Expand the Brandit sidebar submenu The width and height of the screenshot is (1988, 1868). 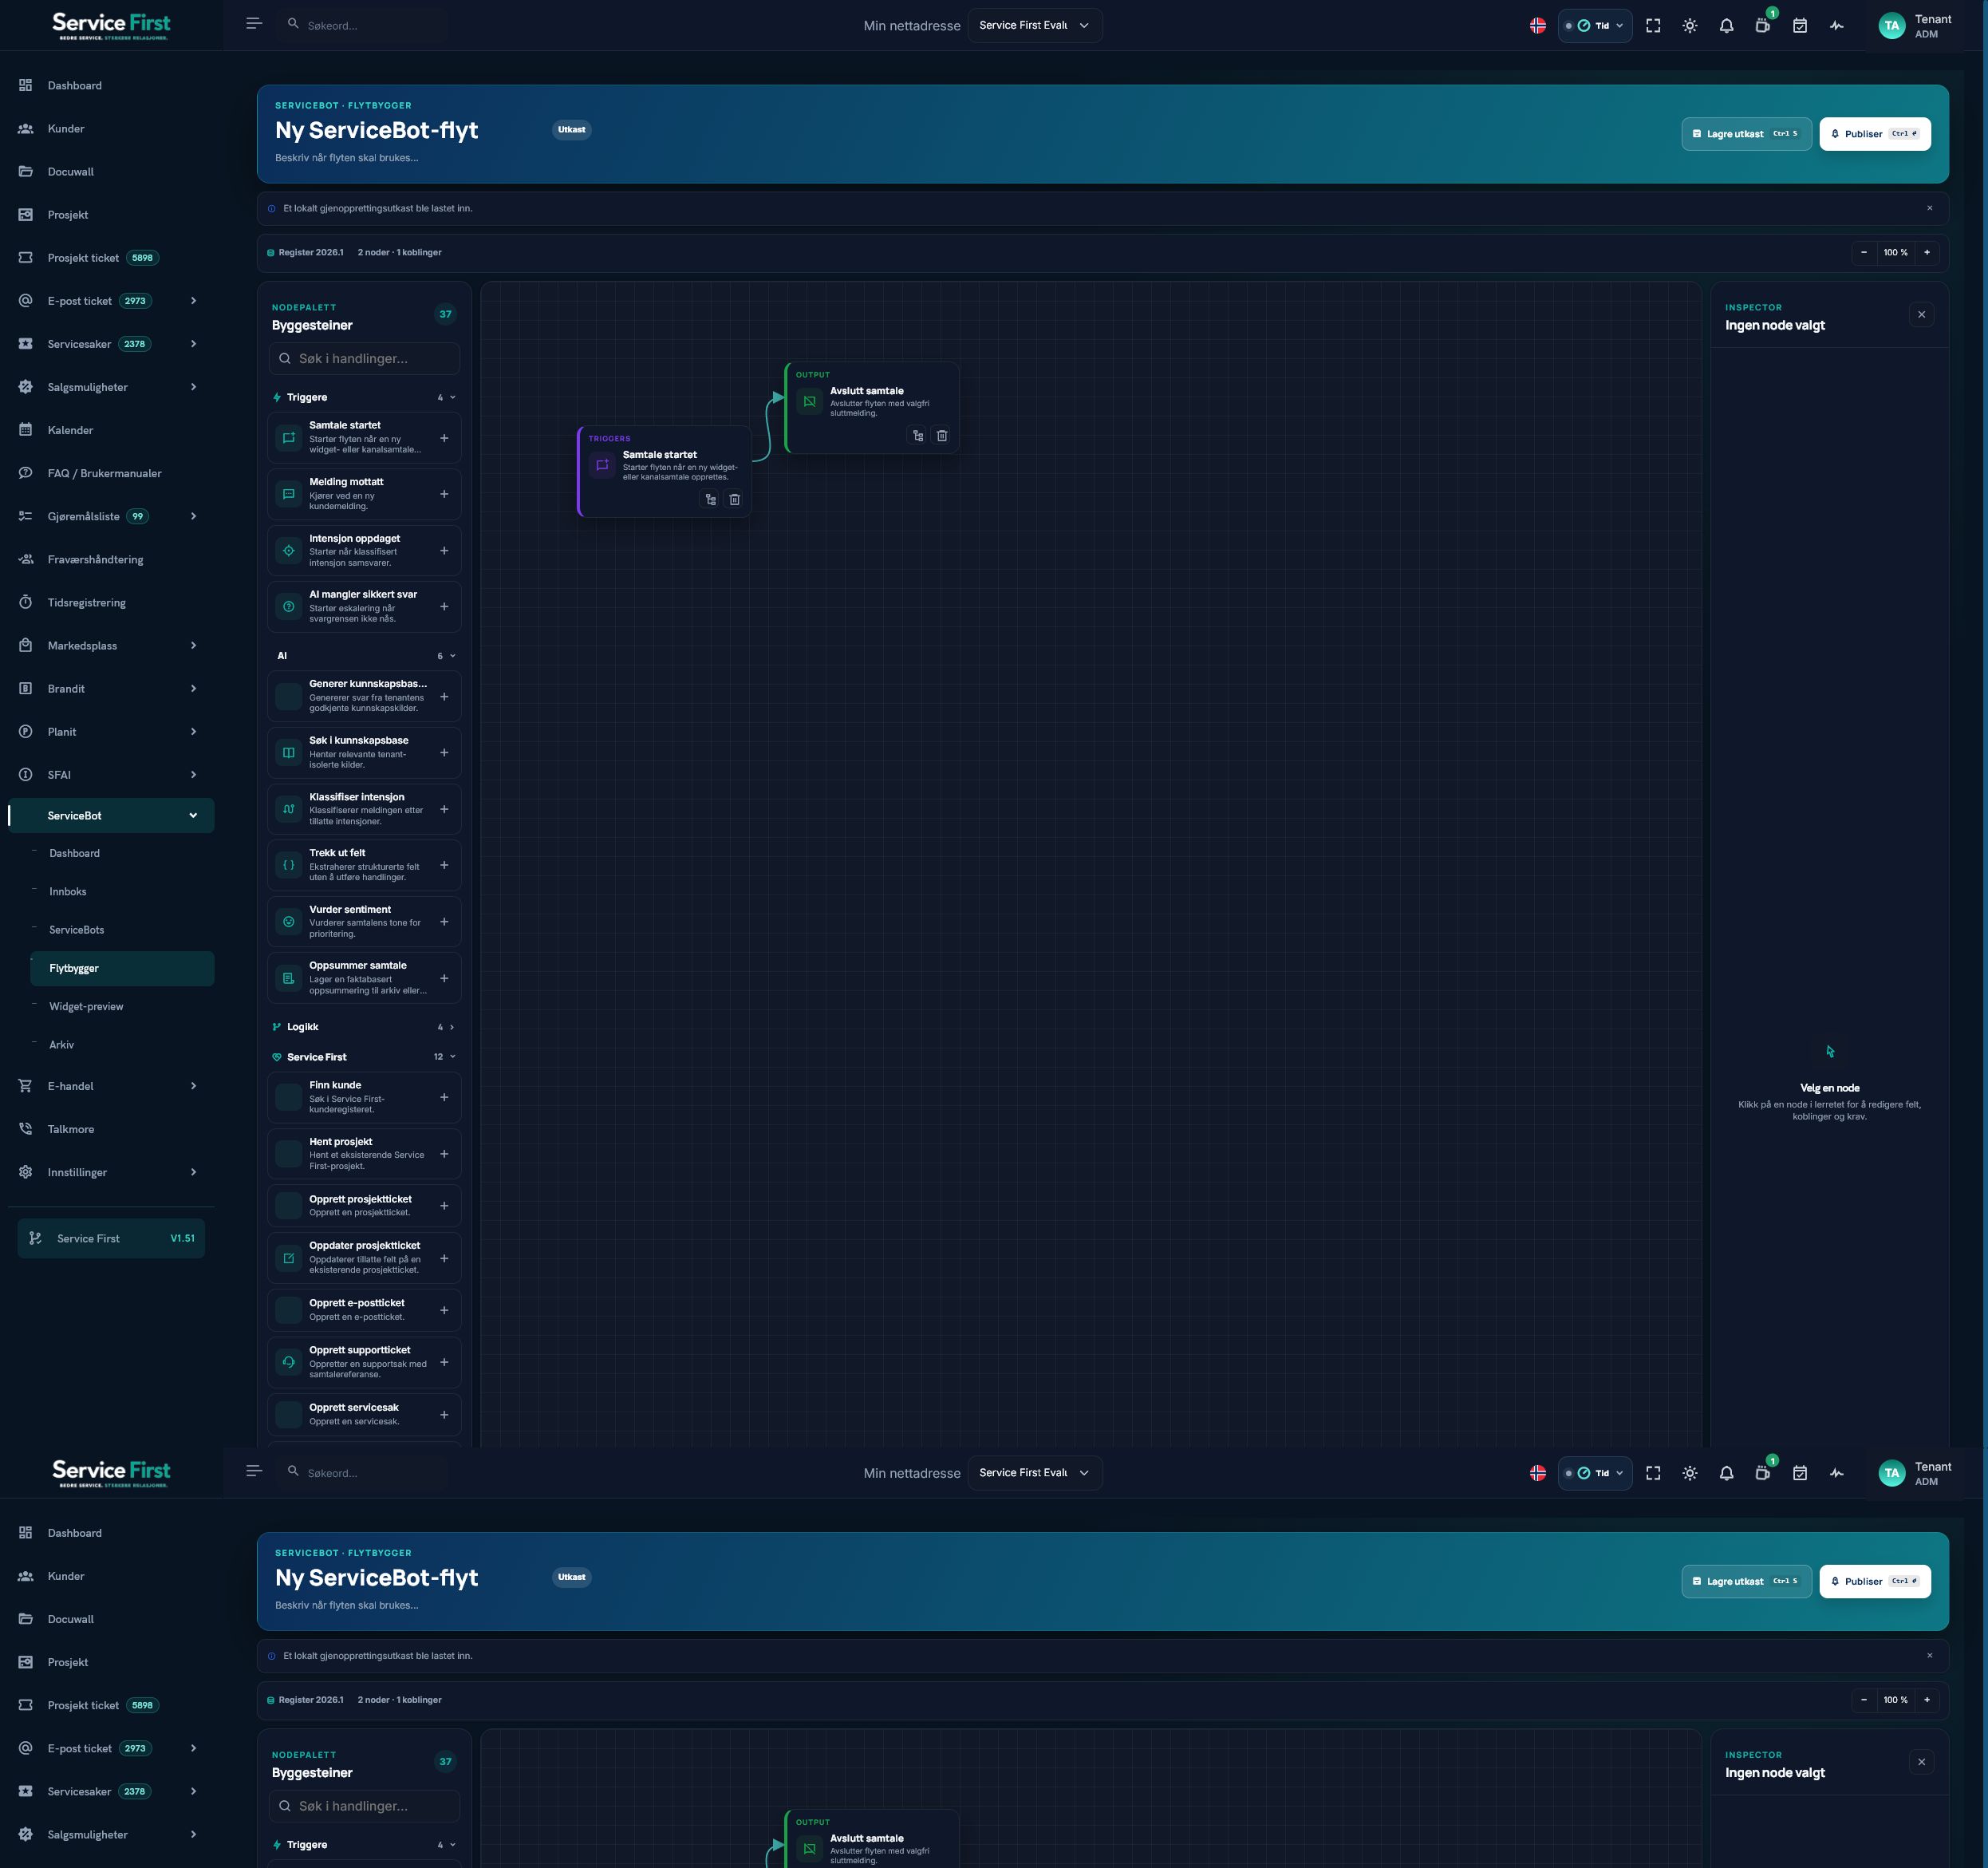193,688
